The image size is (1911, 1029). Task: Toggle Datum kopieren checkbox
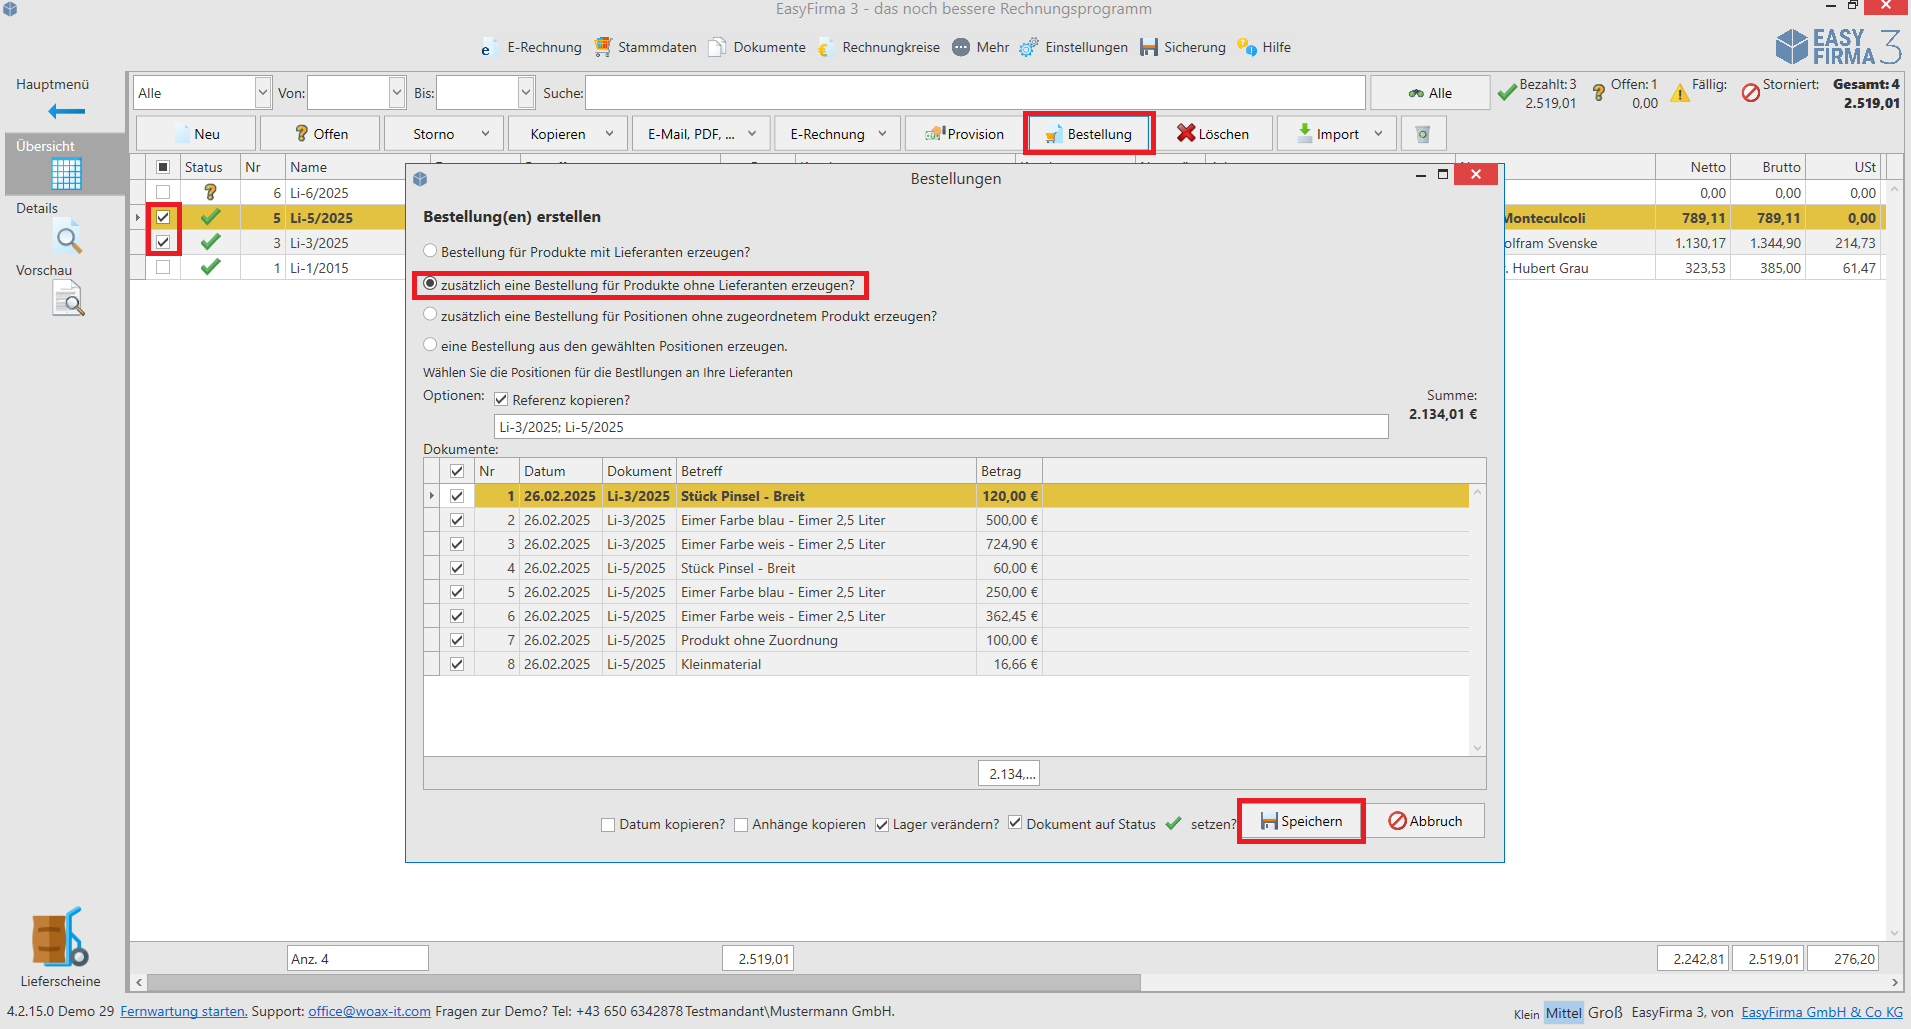[x=608, y=824]
